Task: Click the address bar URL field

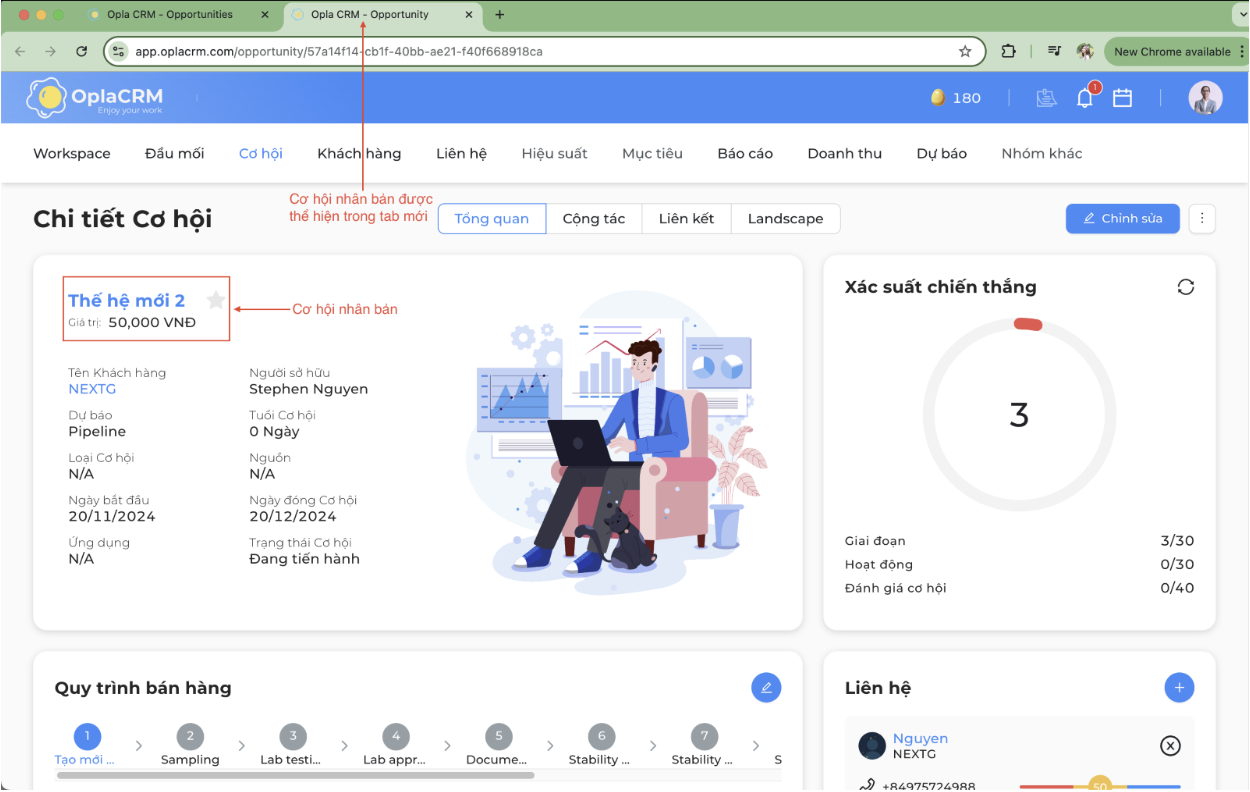Action: (x=545, y=51)
